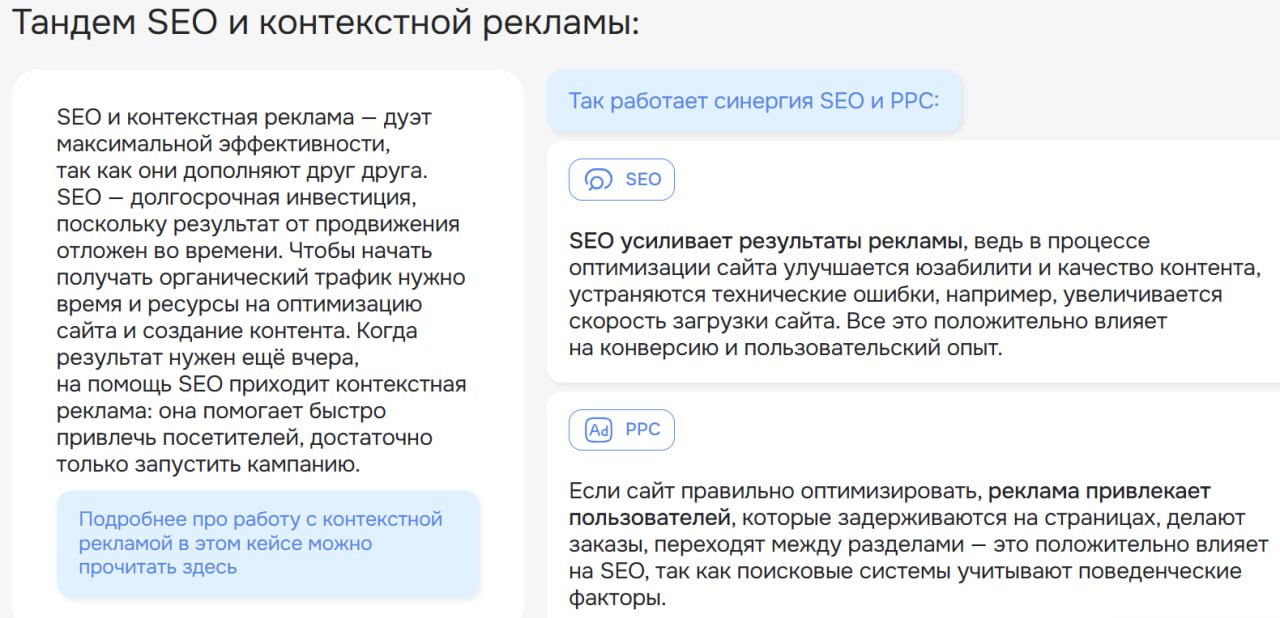Click the PPC badge Ad icon
The height and width of the screenshot is (618, 1280).
[599, 430]
